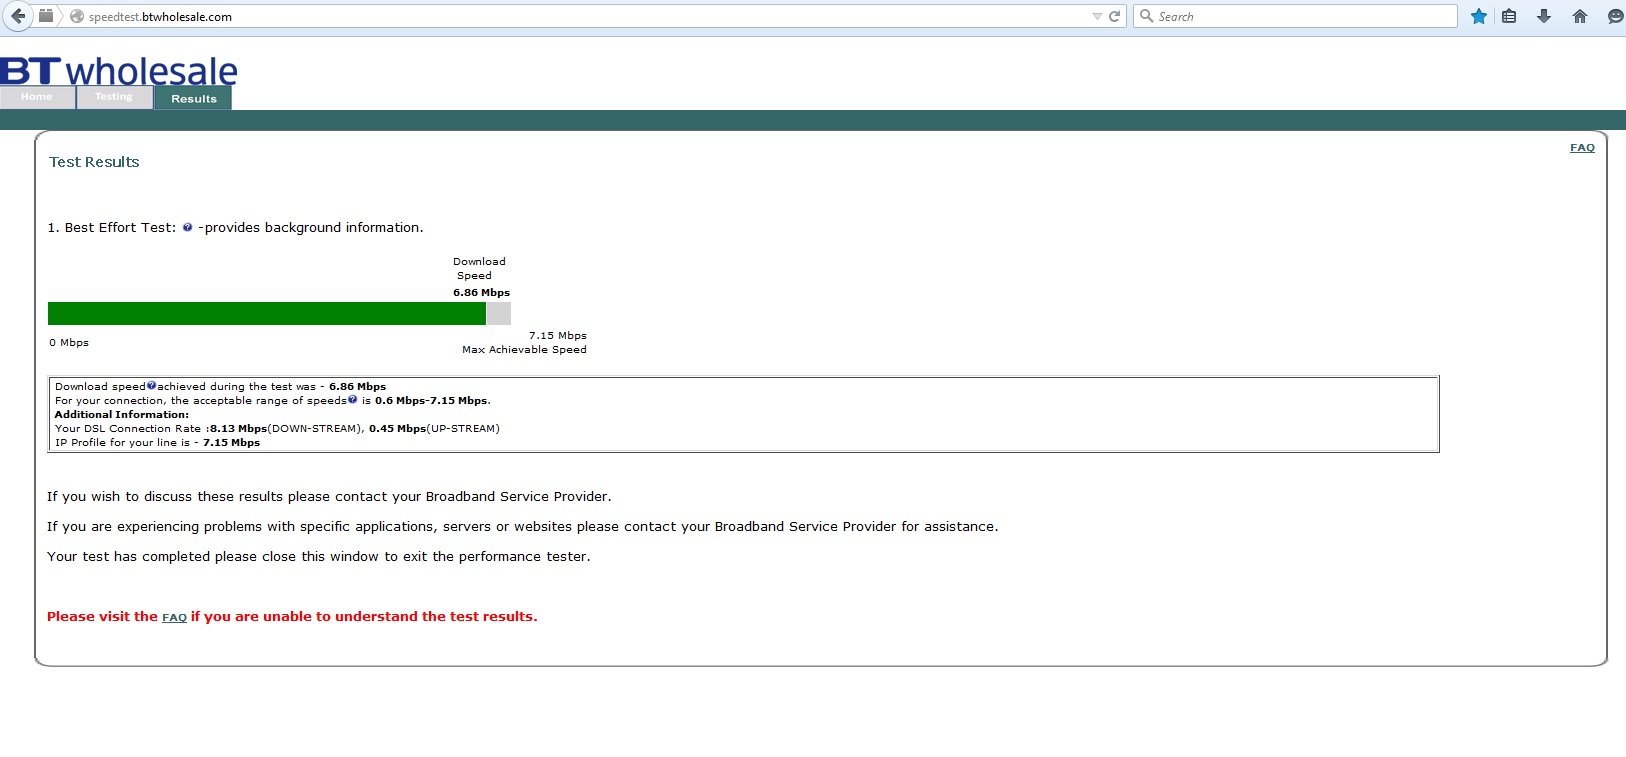Switch to the Home tab
Screen dimensions: 1626x757
tap(37, 97)
